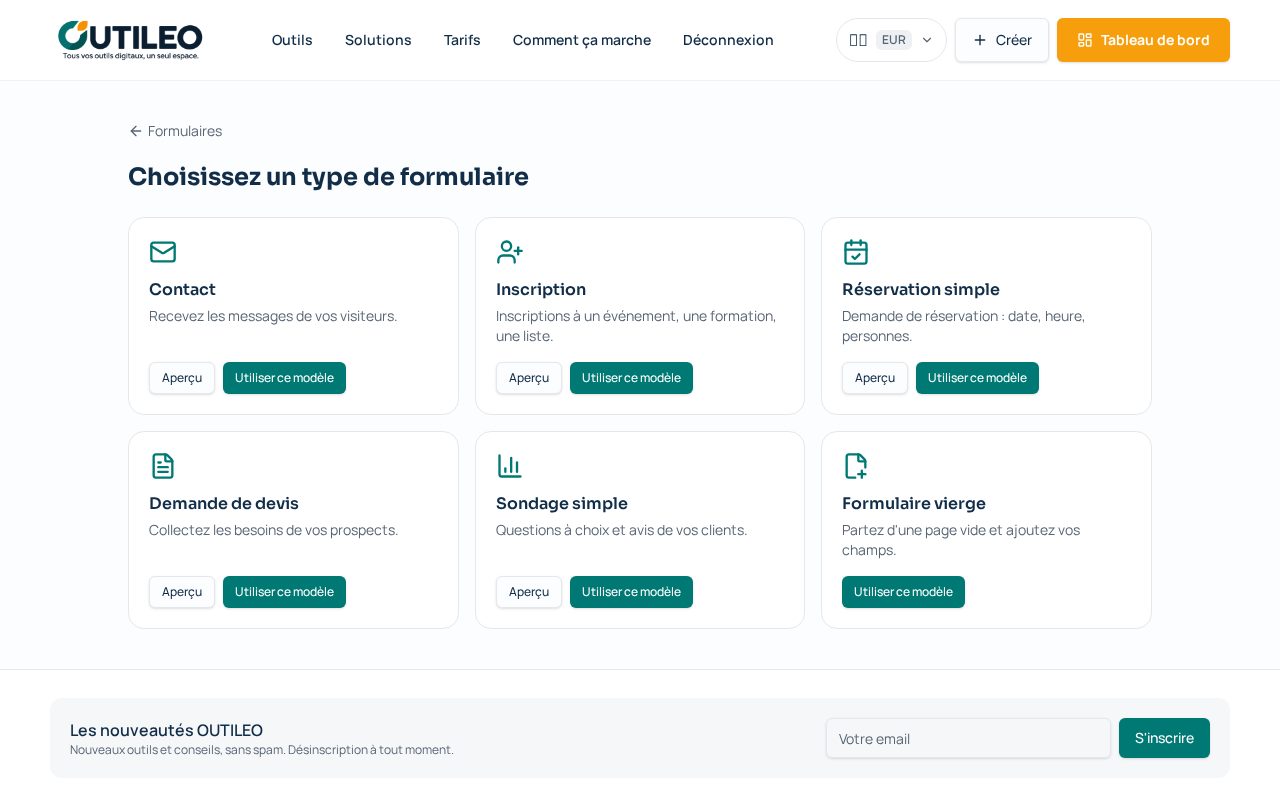The height and width of the screenshot is (800, 1280).
Task: Click the Déconnexion link
Action: [x=728, y=40]
